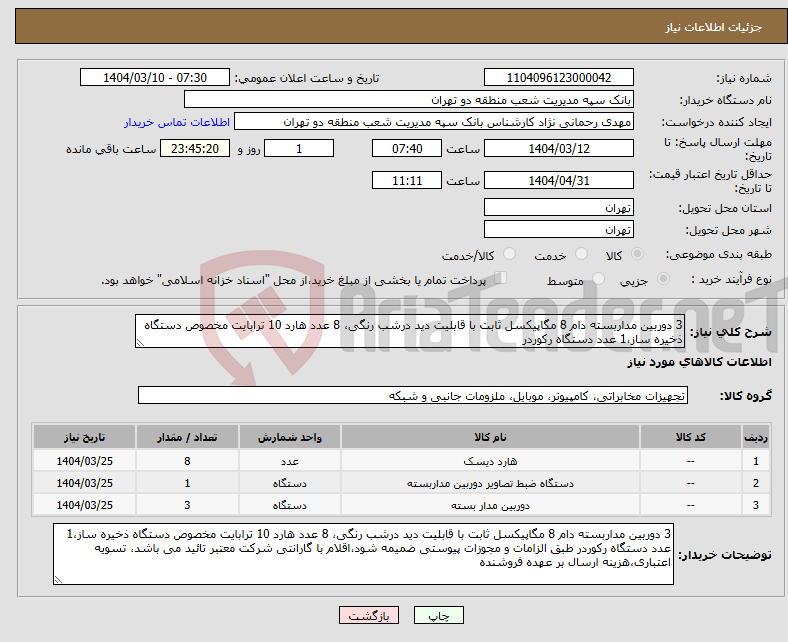Click the بازگشت (back) button
Screen dimensions: 788x642
pos(368,615)
